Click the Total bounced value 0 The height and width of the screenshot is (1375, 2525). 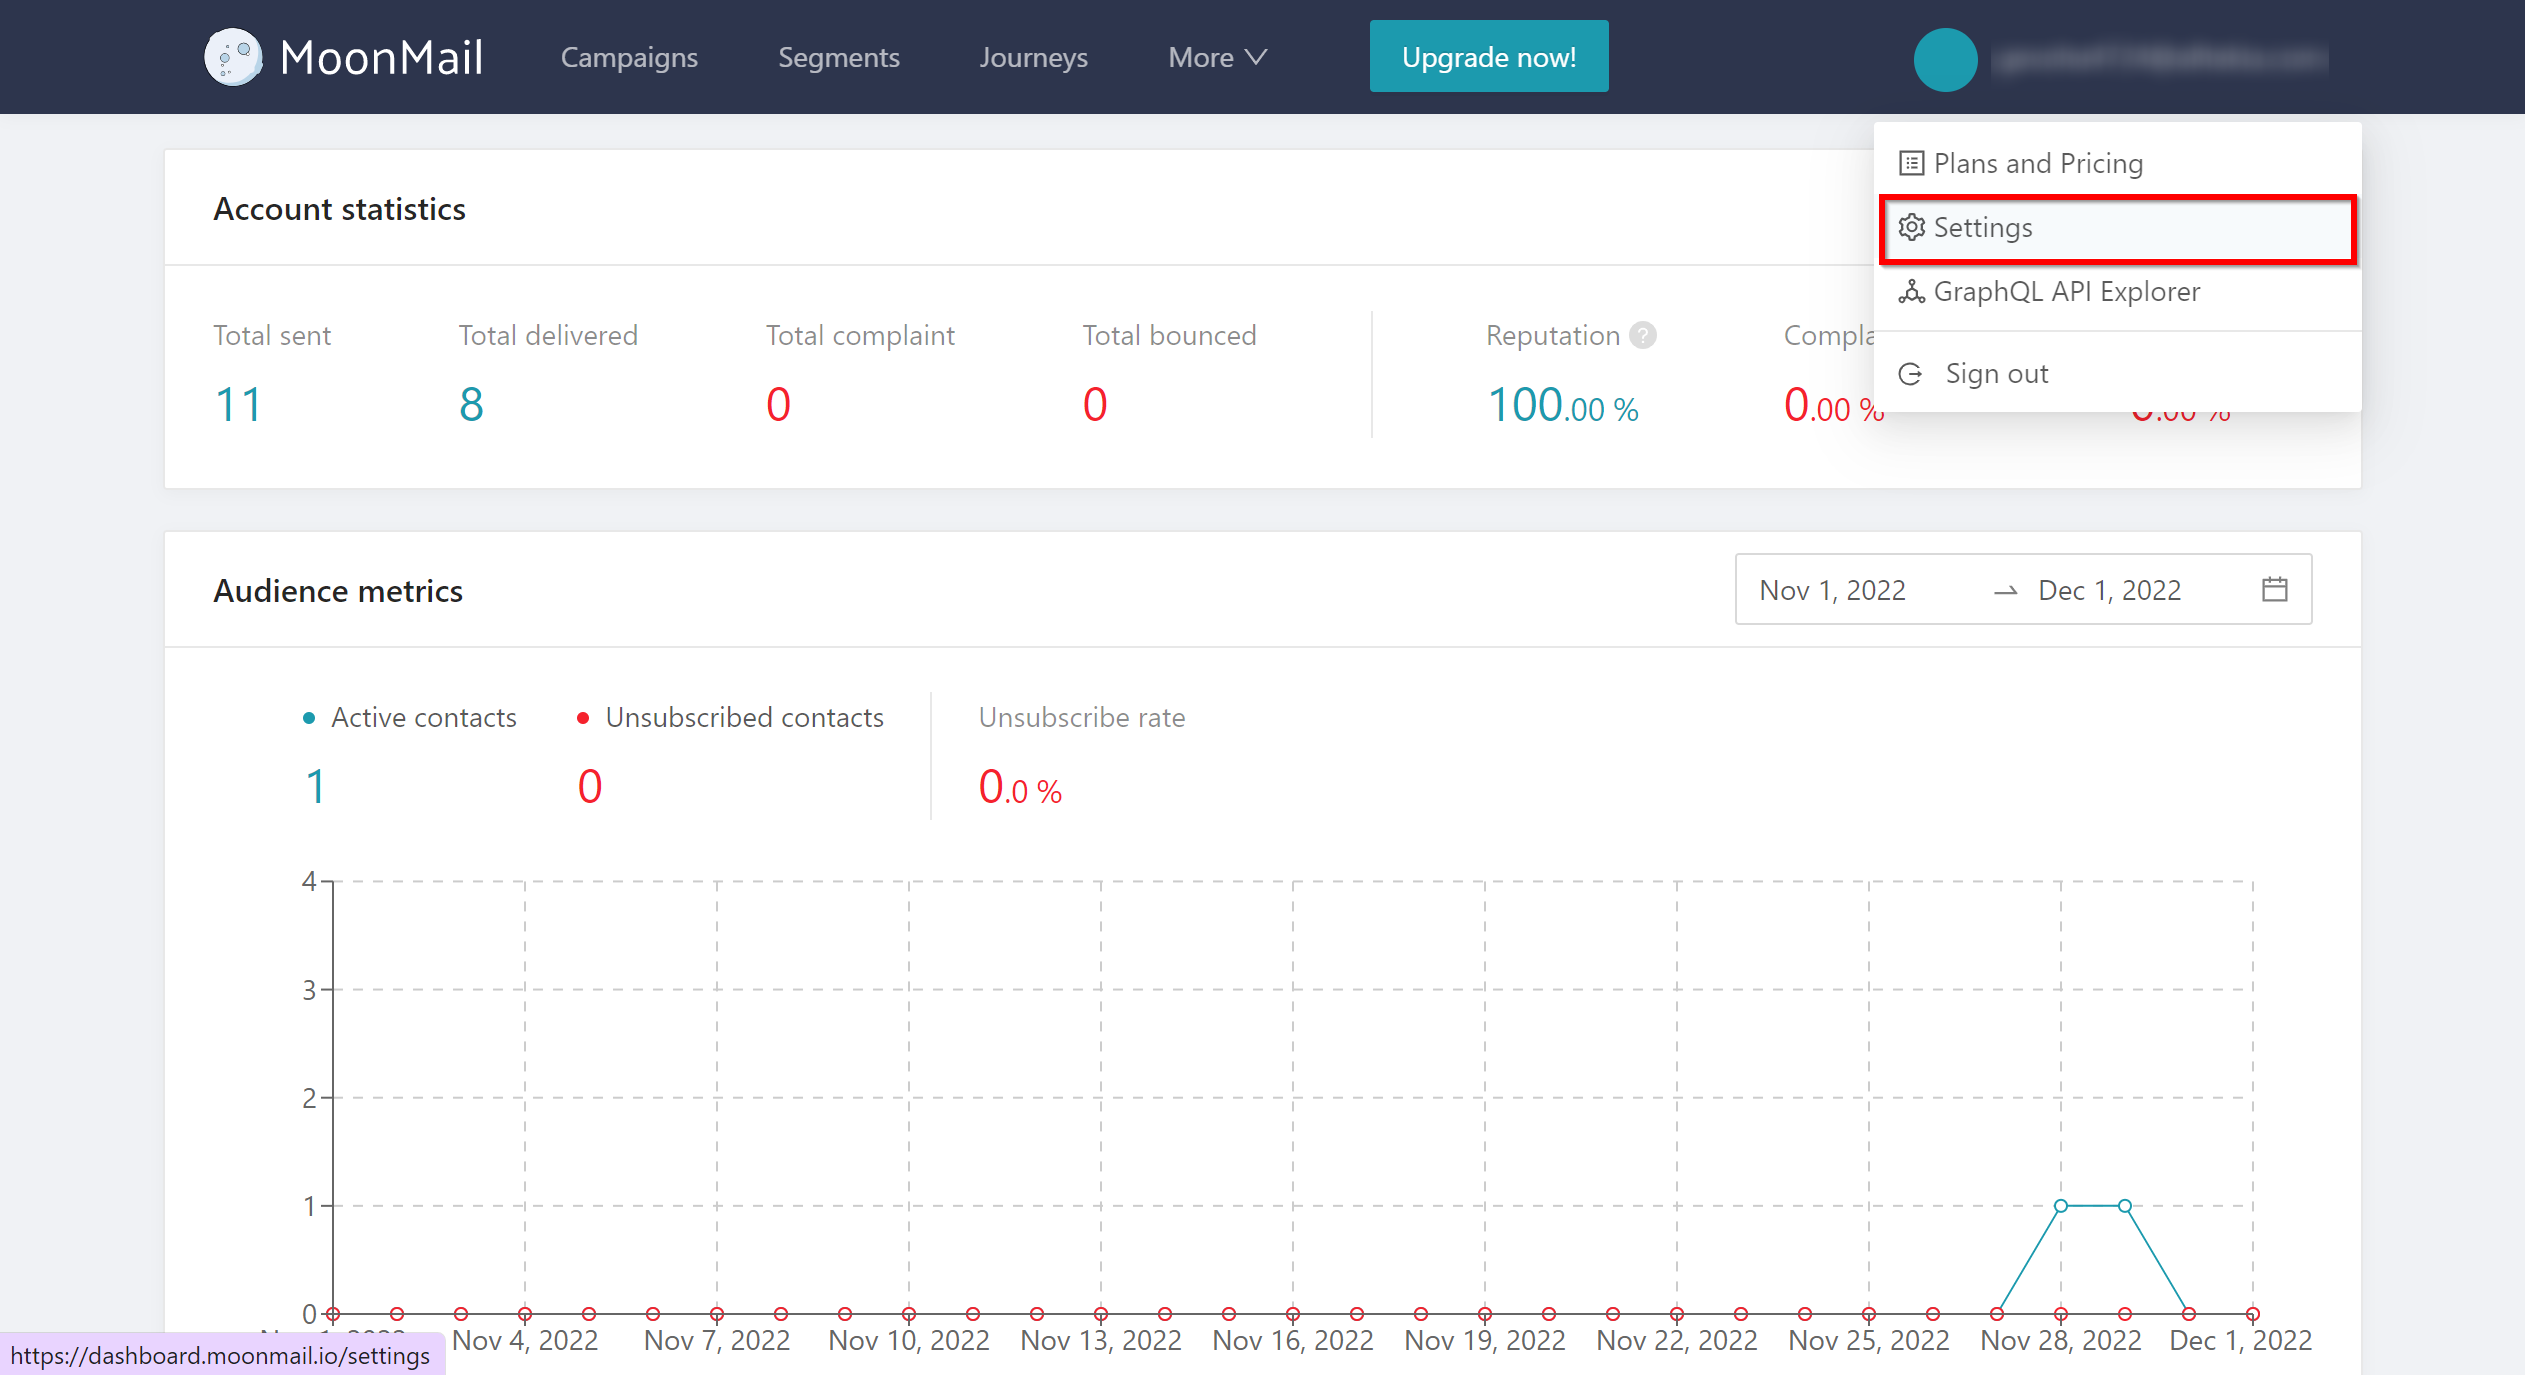(1095, 405)
